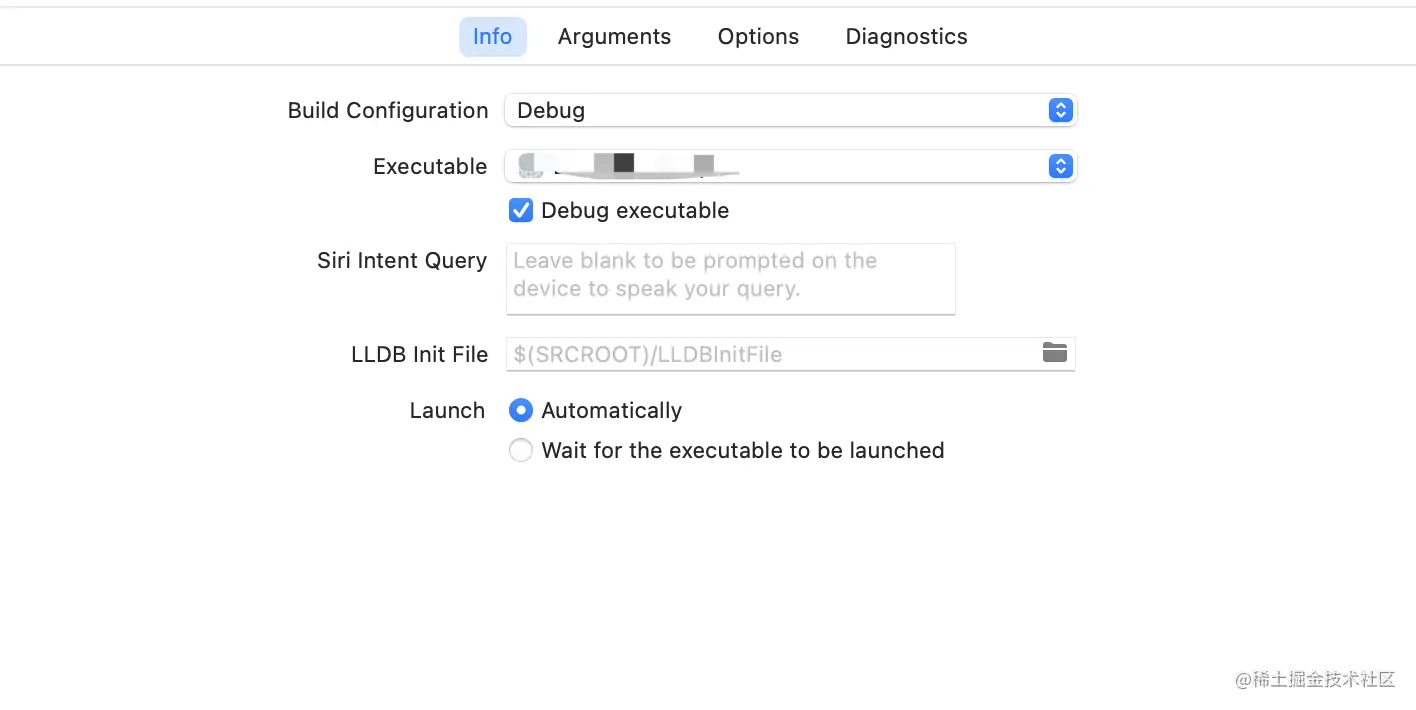Choose the Wait for executable radio button

(521, 451)
